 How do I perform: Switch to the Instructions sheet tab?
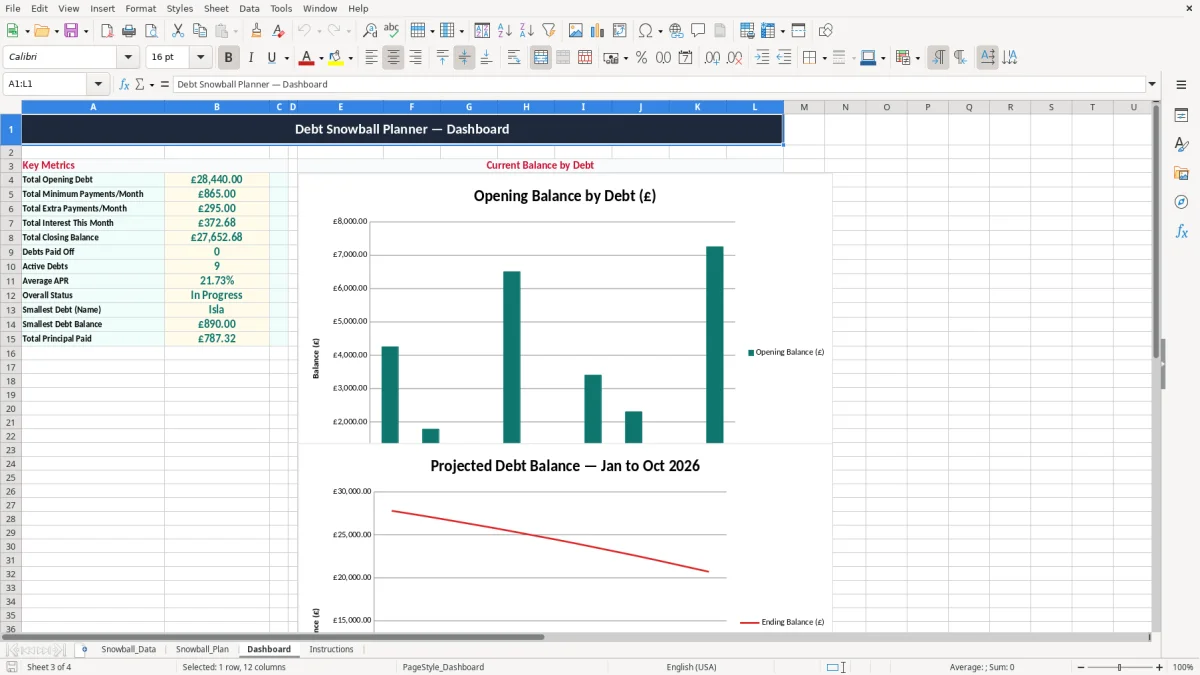click(x=331, y=649)
